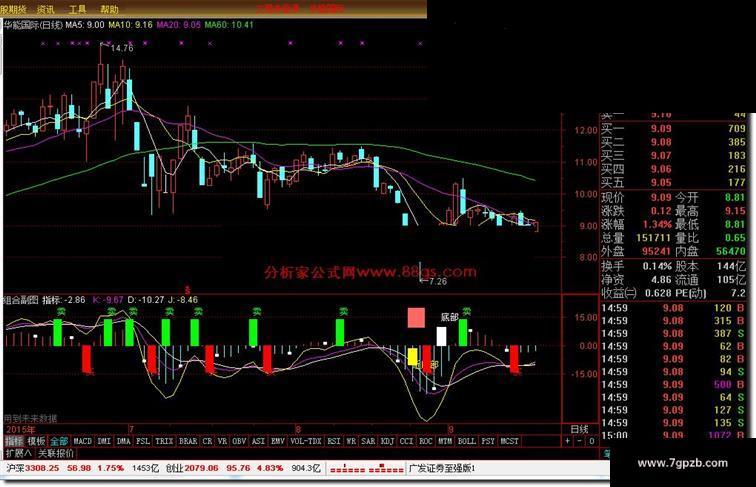Image resolution: width=756 pixels, height=487 pixels.
Task: Switch sub-chart to VR indicator
Action: click(222, 441)
